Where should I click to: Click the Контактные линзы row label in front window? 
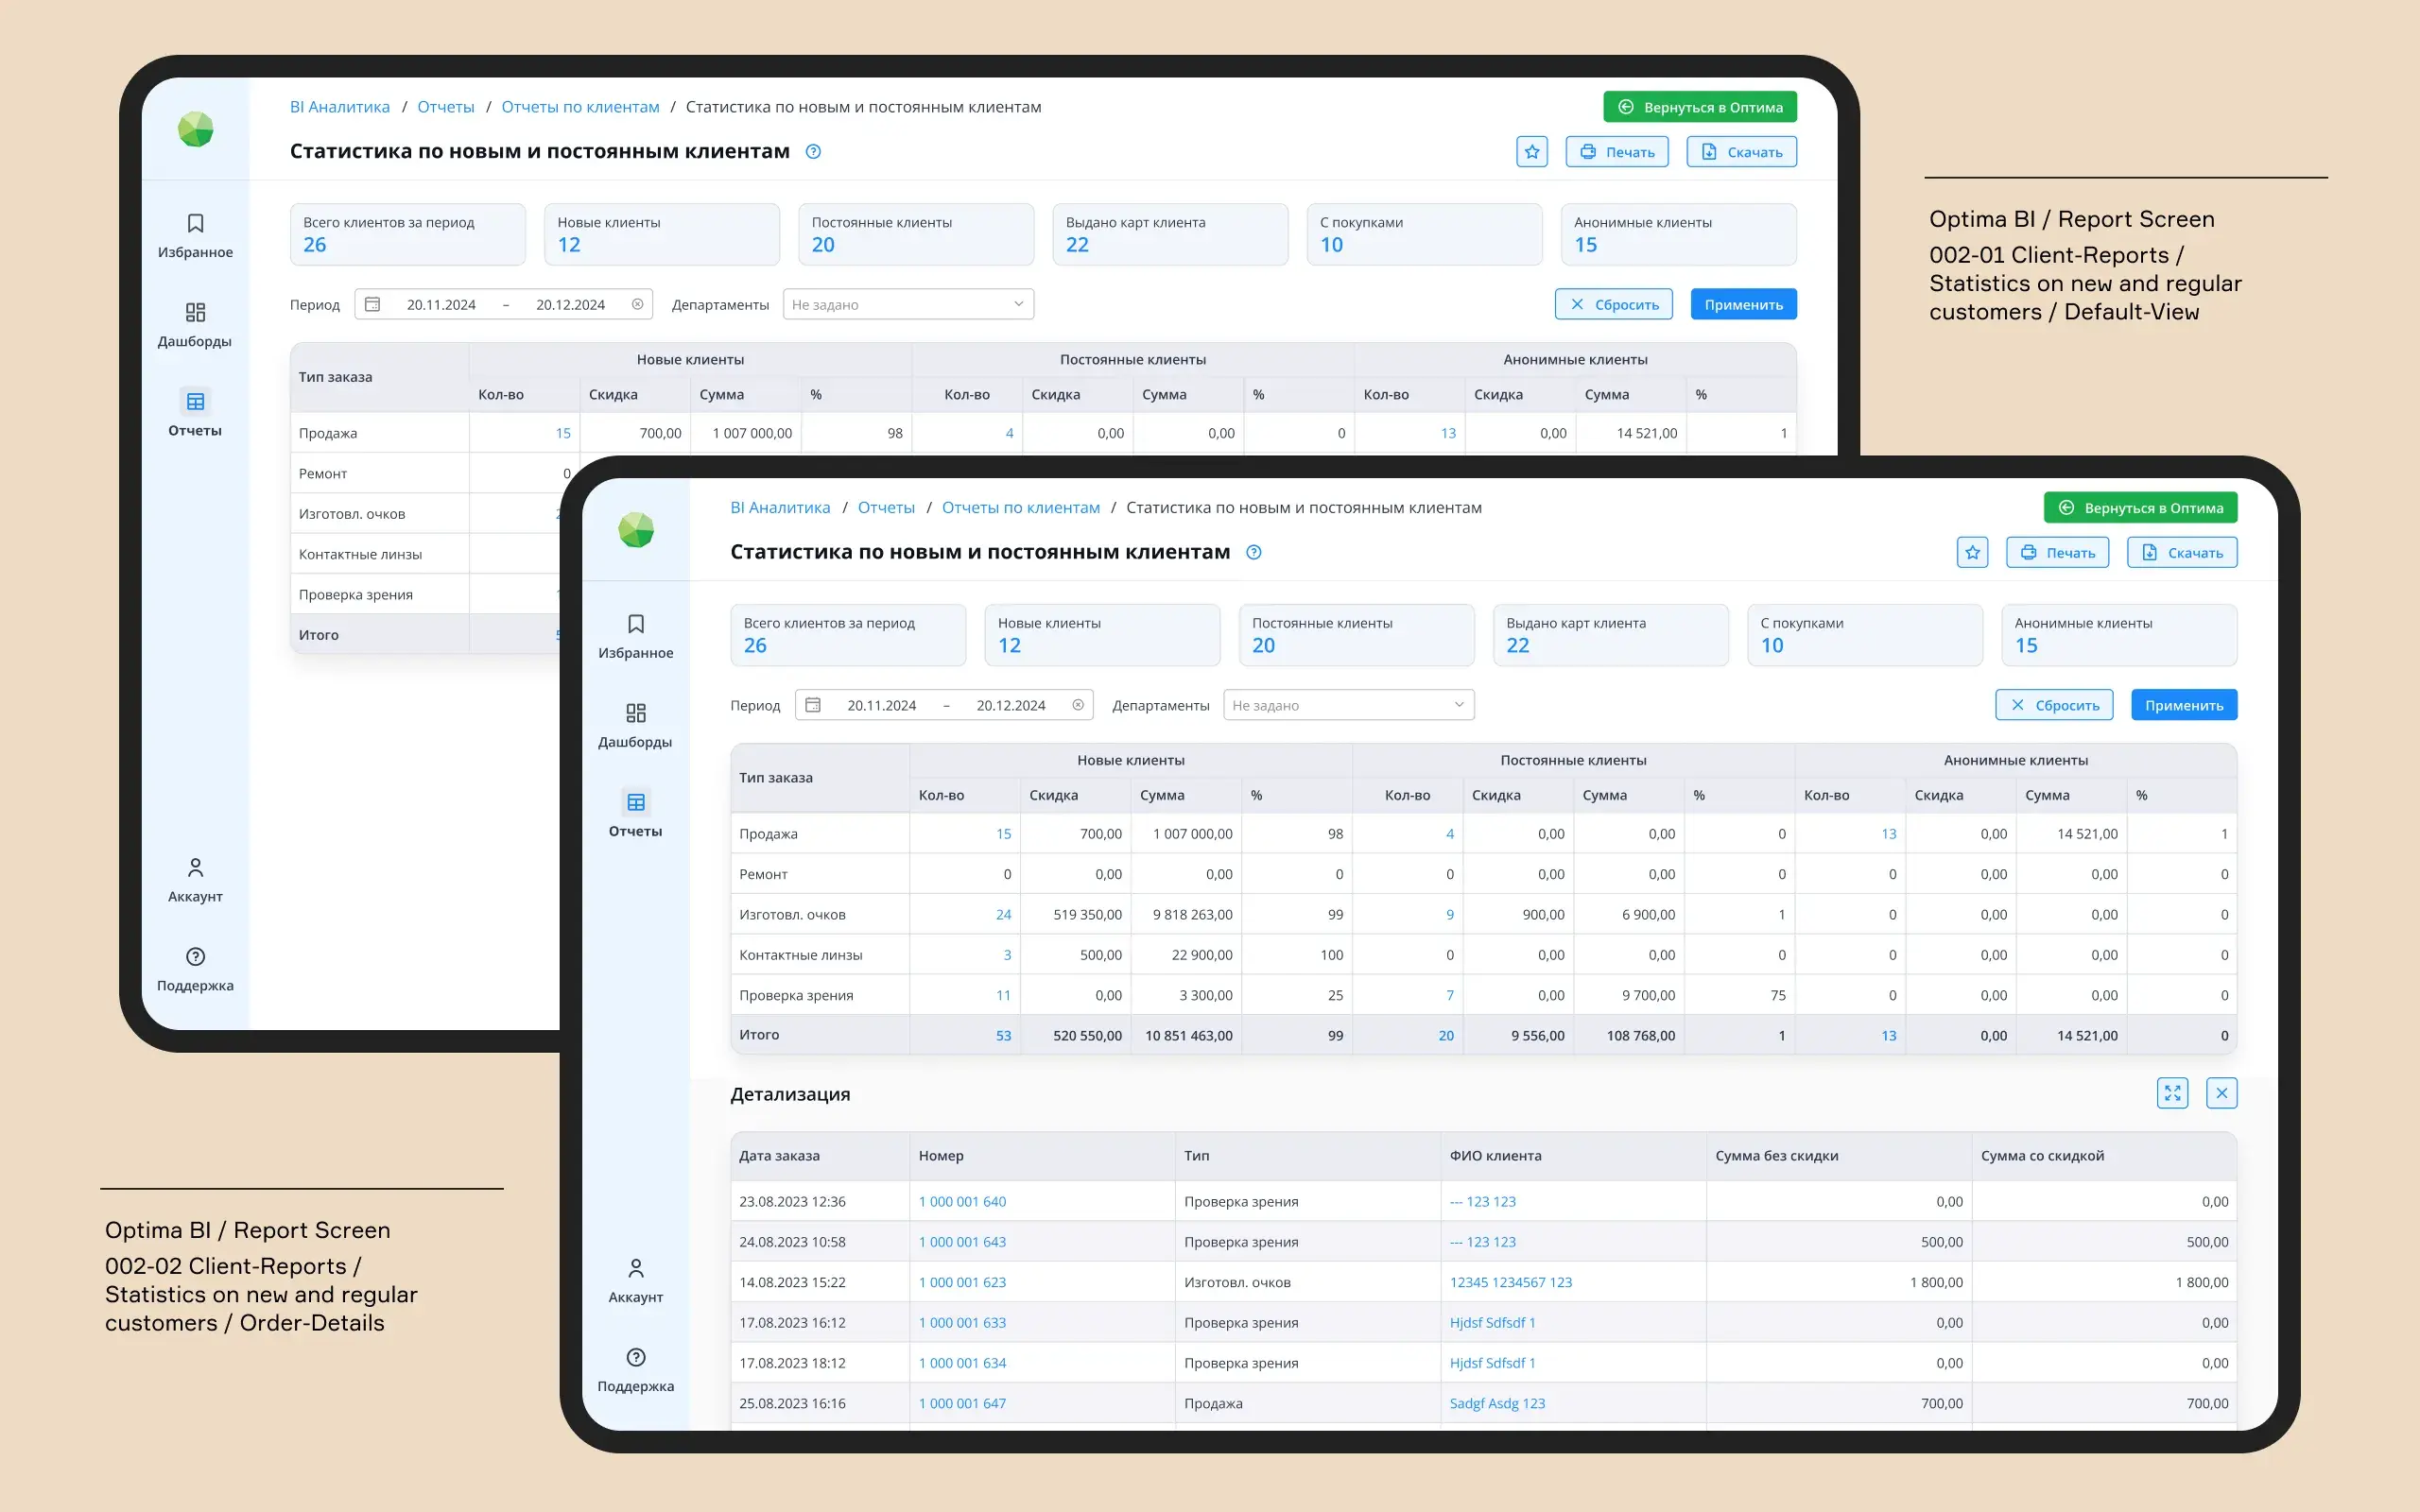[800, 955]
